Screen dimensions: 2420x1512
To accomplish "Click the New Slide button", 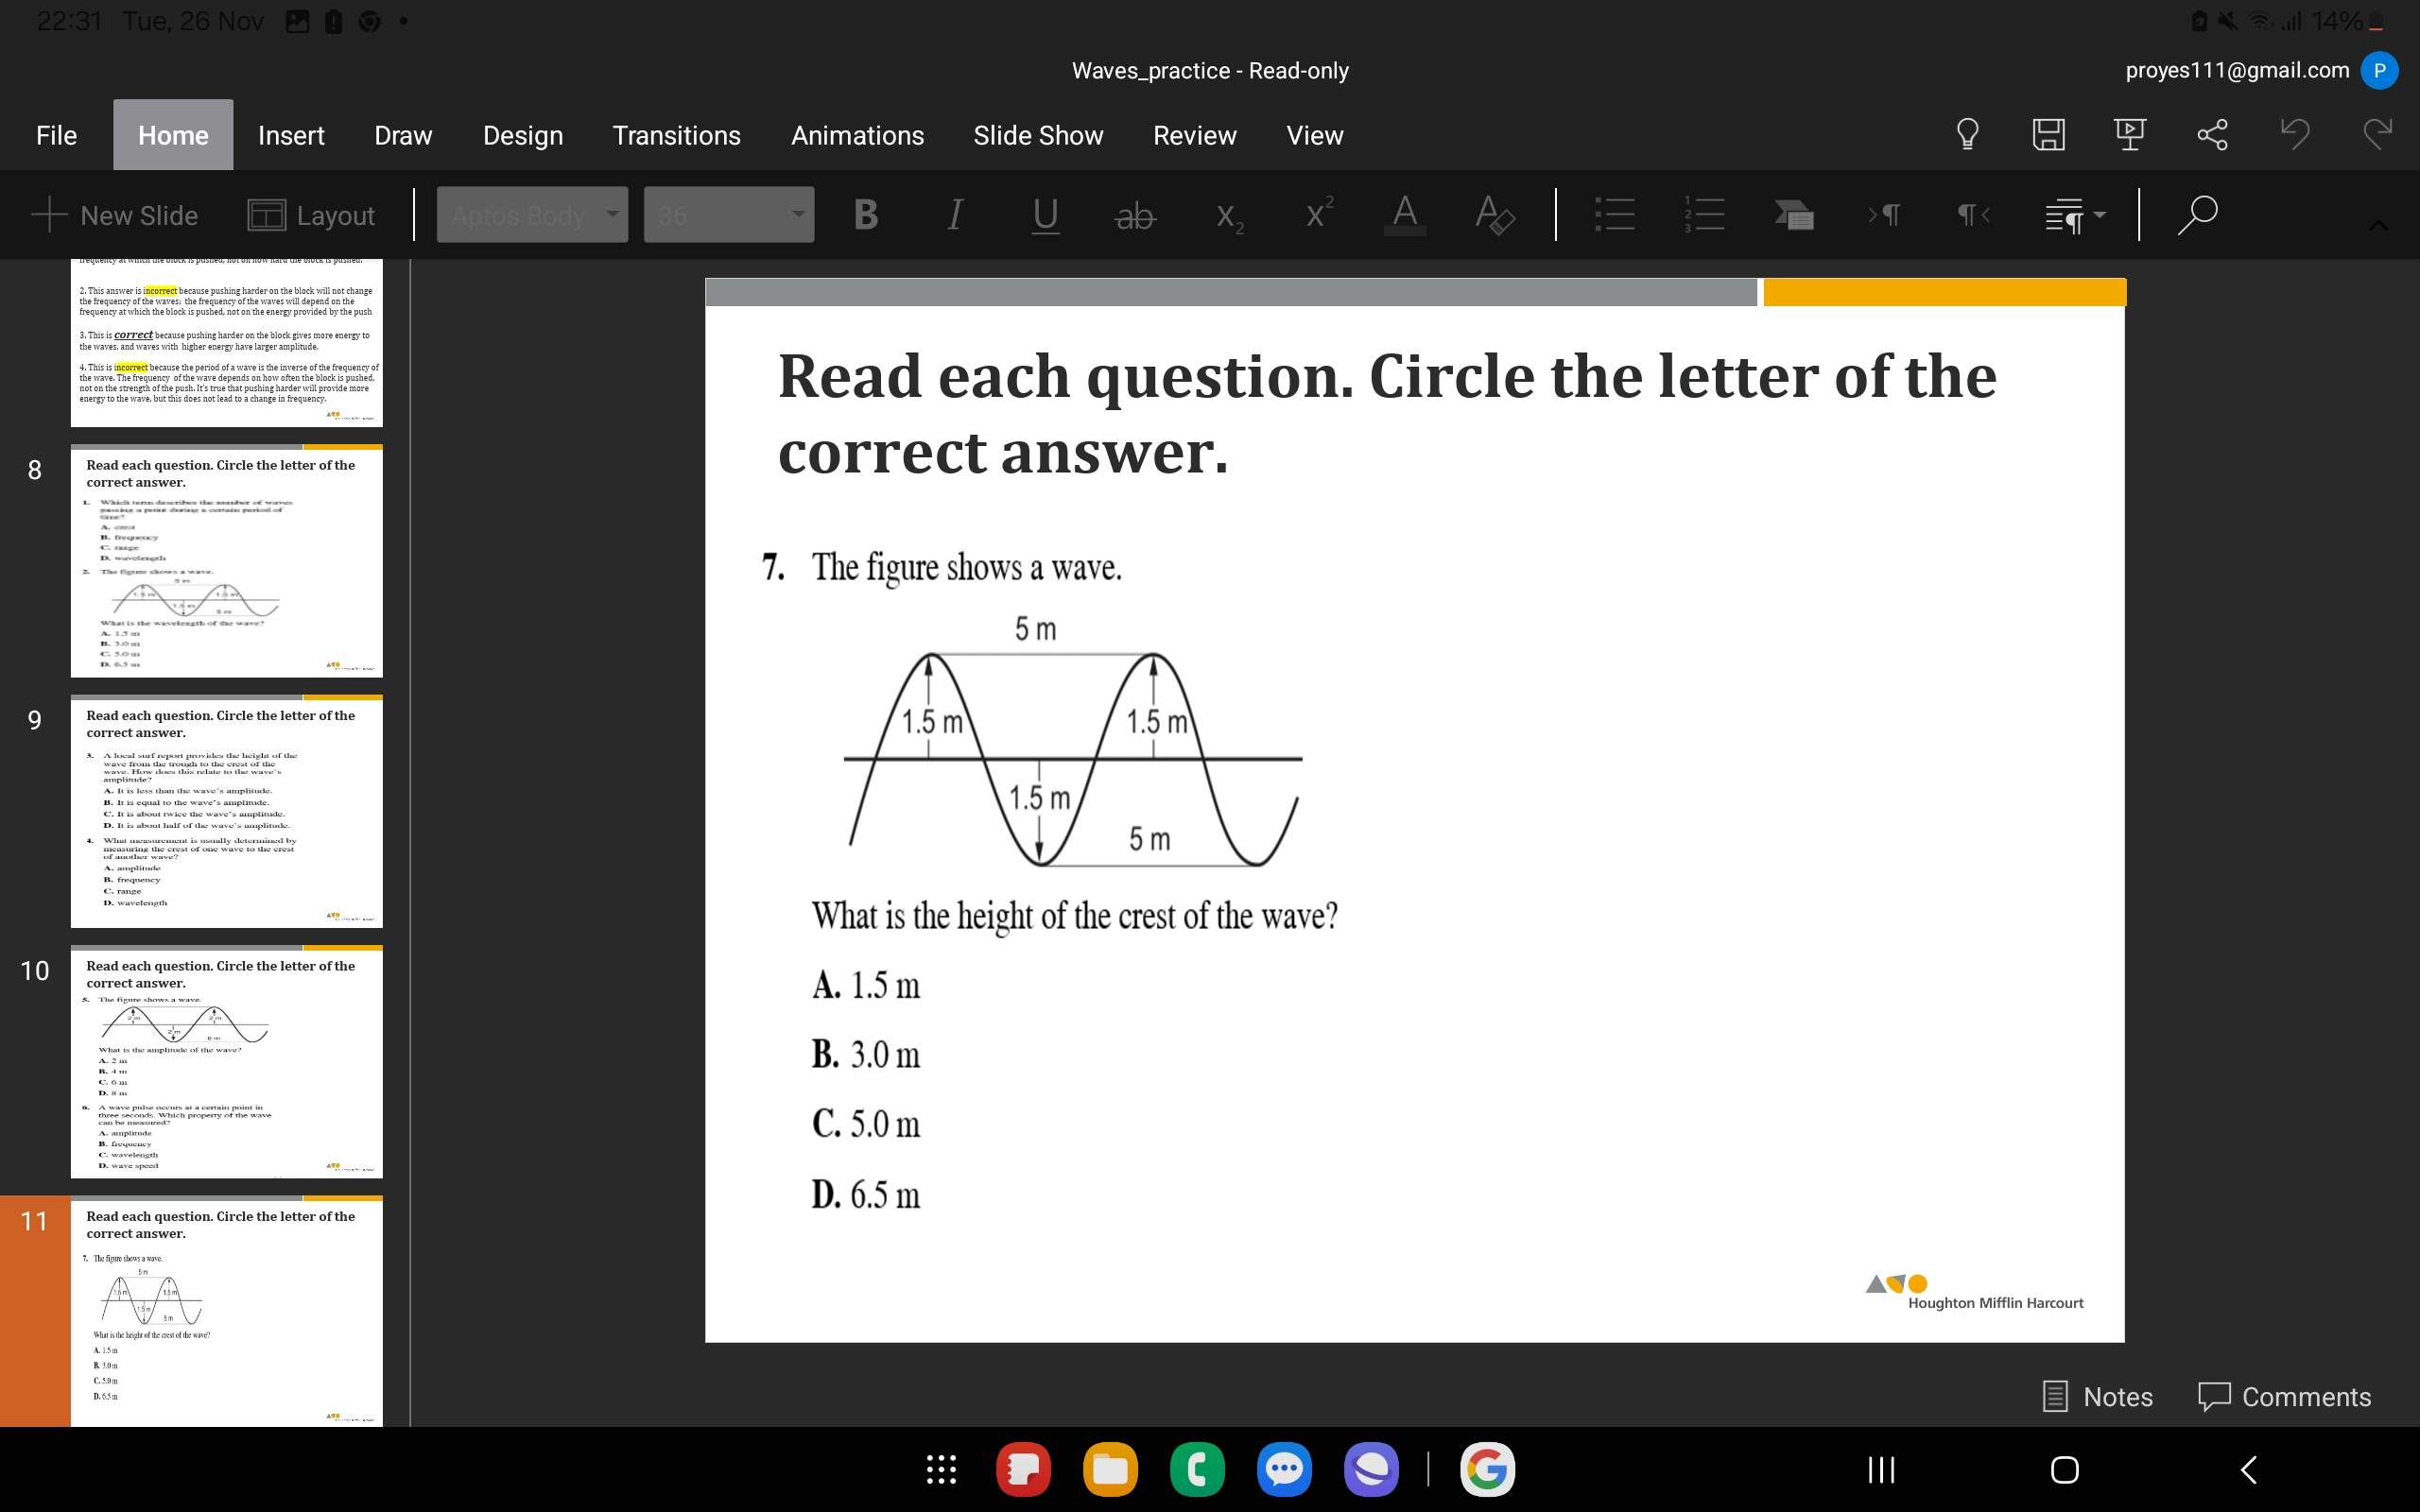I will 115,215.
